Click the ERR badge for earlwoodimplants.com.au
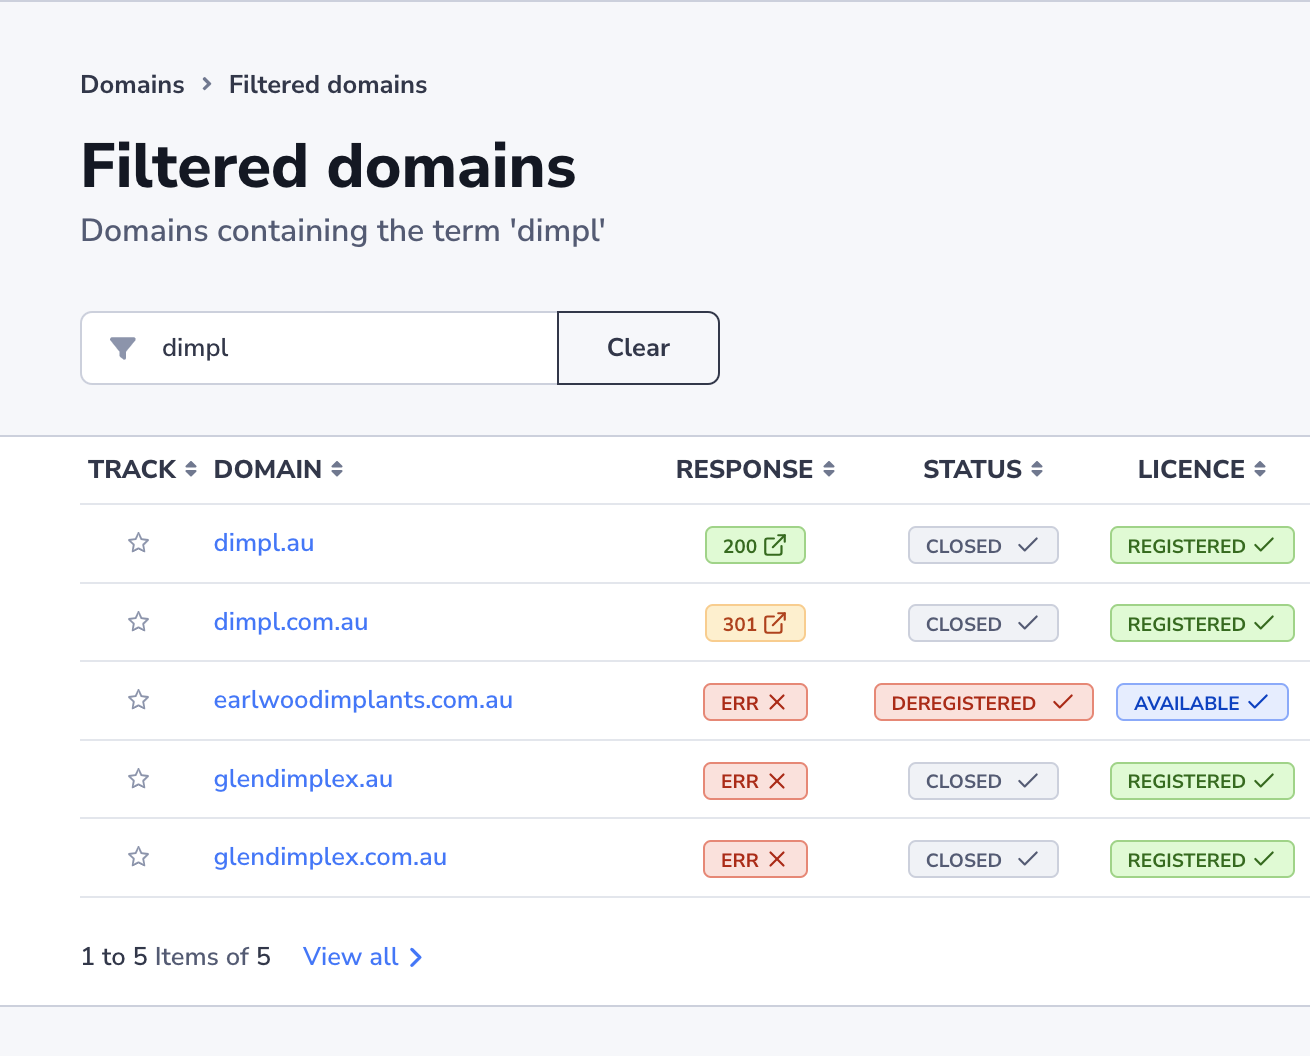The height and width of the screenshot is (1056, 1310). [755, 703]
